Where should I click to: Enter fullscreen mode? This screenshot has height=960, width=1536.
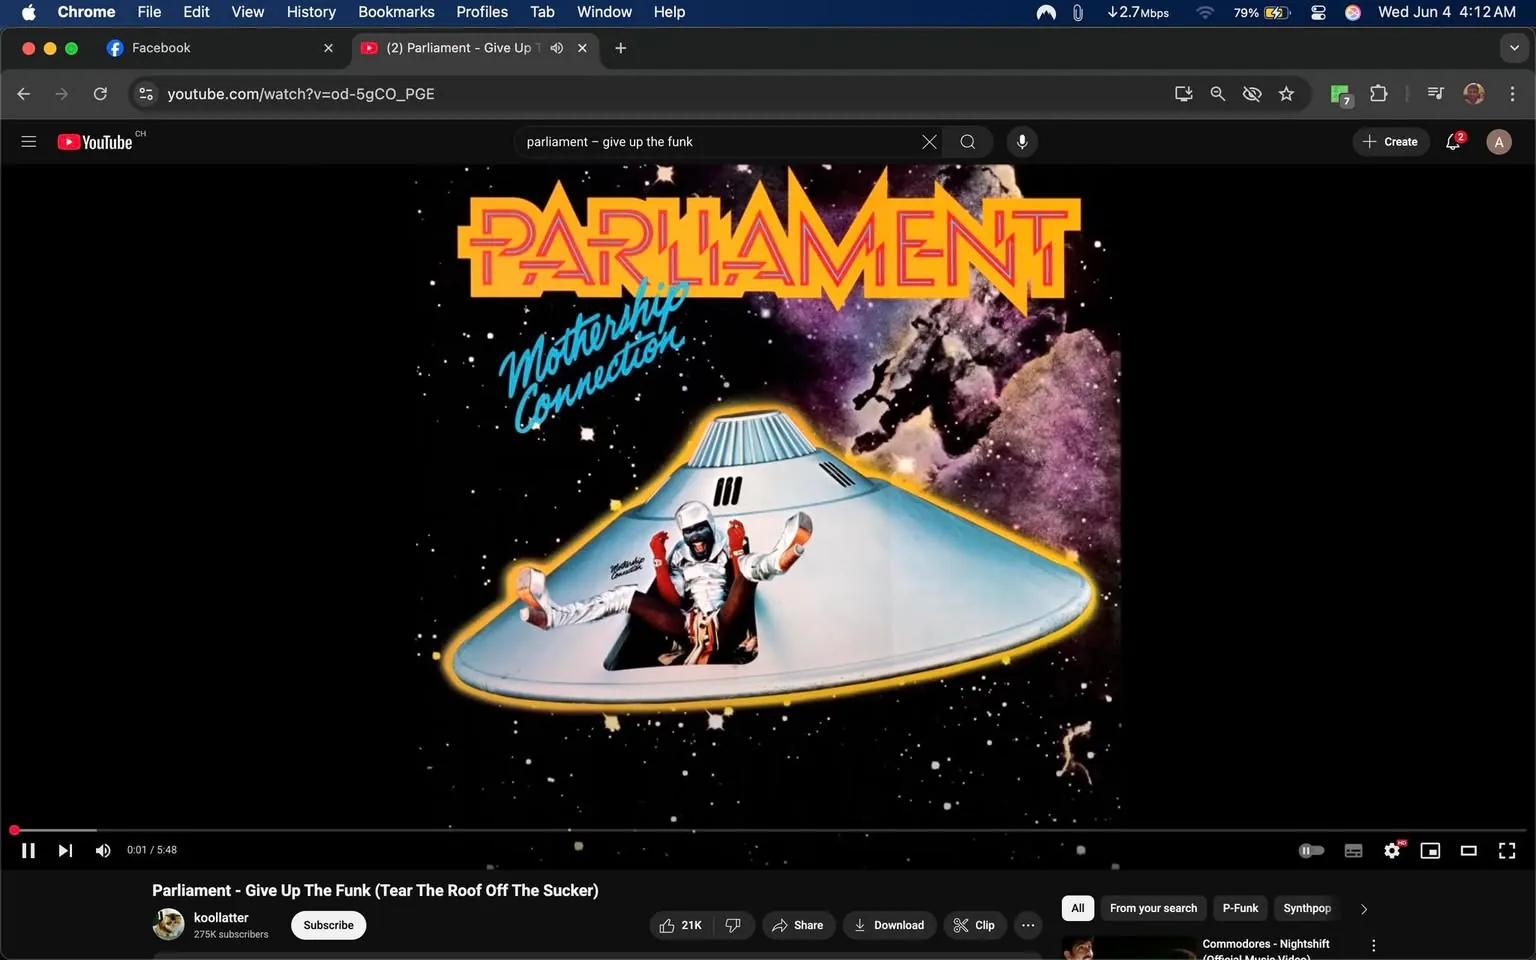(1506, 850)
